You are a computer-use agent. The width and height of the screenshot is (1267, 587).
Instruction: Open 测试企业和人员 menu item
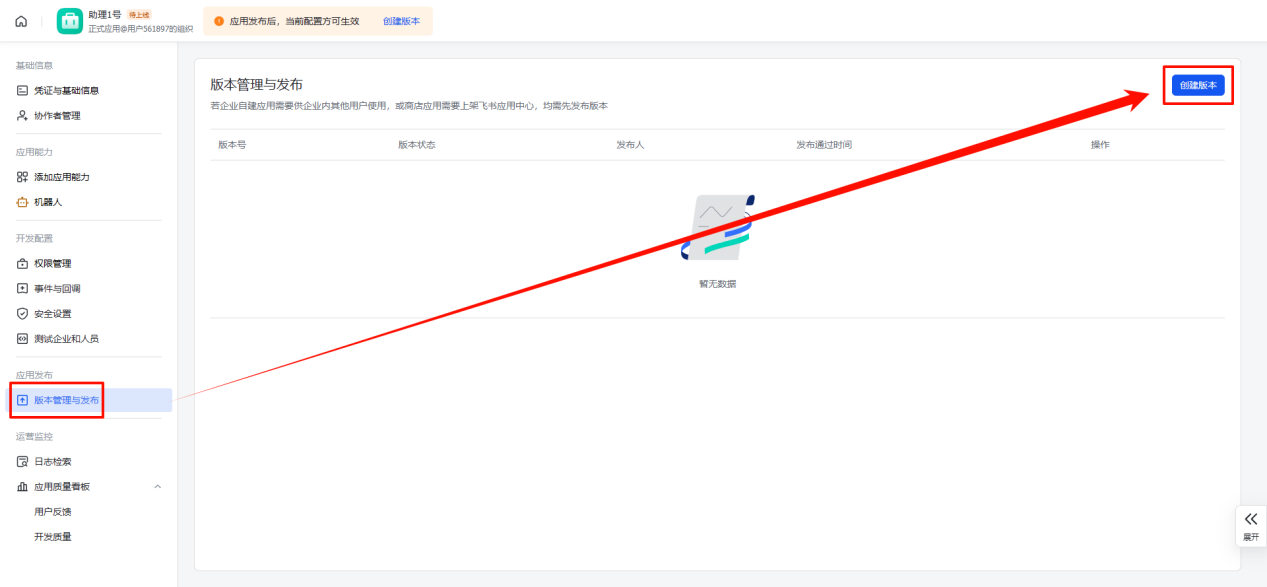[66, 339]
